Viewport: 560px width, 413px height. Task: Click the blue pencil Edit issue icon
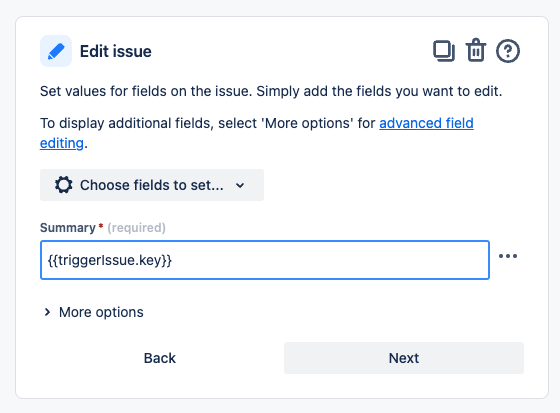pos(56,51)
